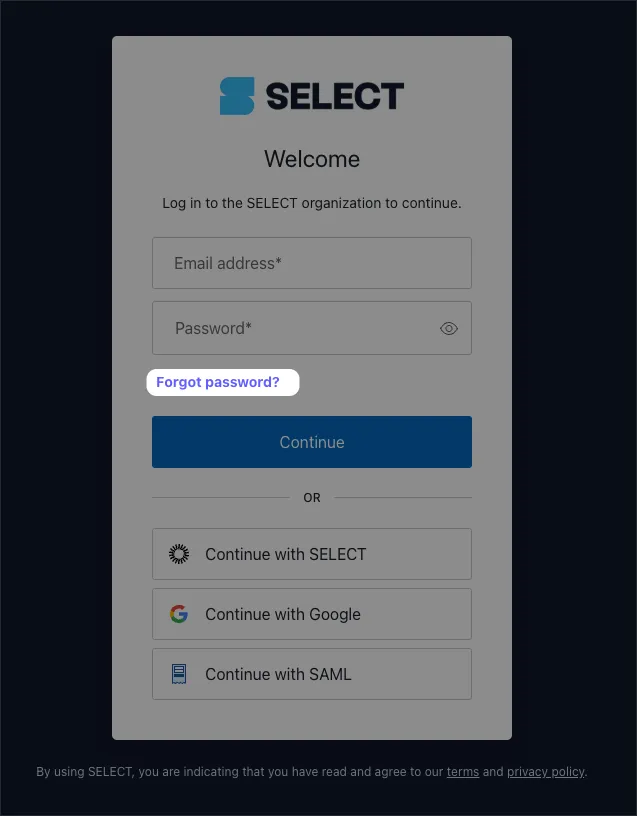Open the terms link in footer
Viewport: 637px width, 816px height.
(x=462, y=772)
